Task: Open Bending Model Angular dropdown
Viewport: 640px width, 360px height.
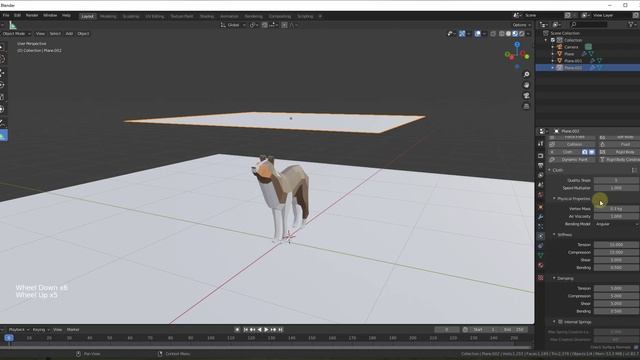Action: coord(617,224)
